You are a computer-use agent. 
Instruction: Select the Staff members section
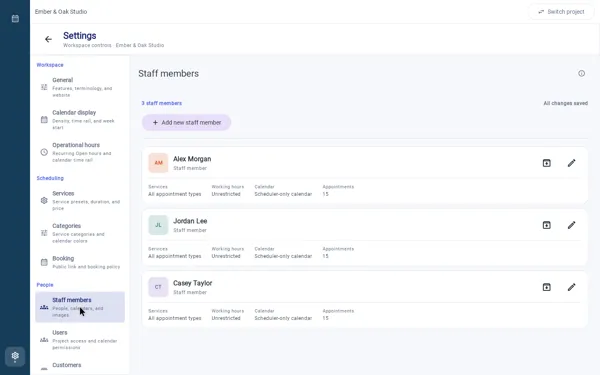(x=80, y=307)
